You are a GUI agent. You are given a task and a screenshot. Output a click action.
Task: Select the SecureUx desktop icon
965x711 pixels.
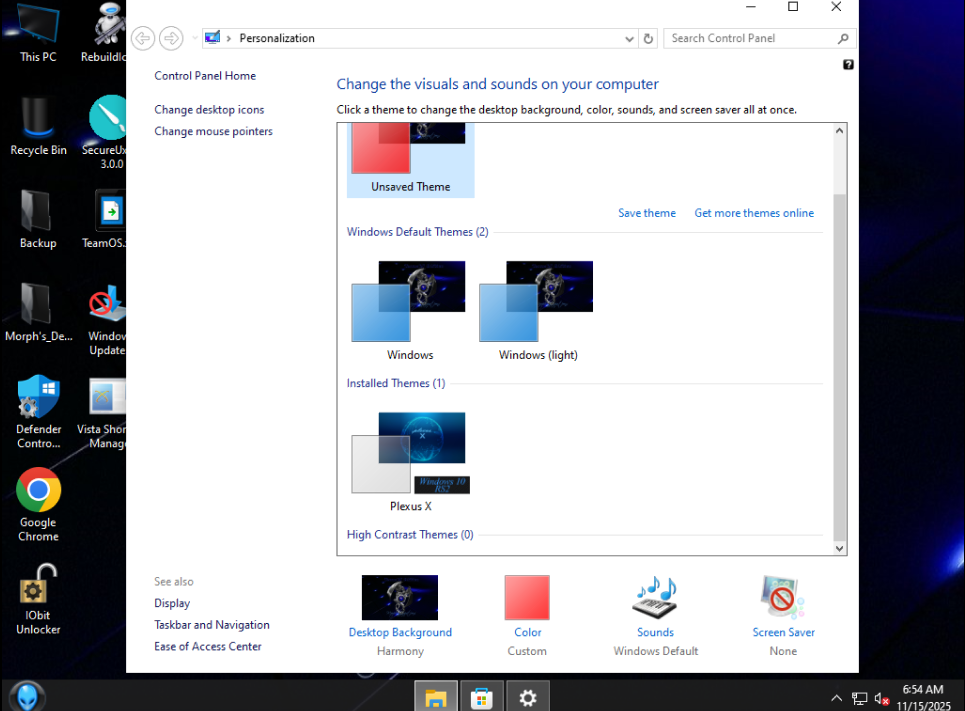click(x=106, y=132)
